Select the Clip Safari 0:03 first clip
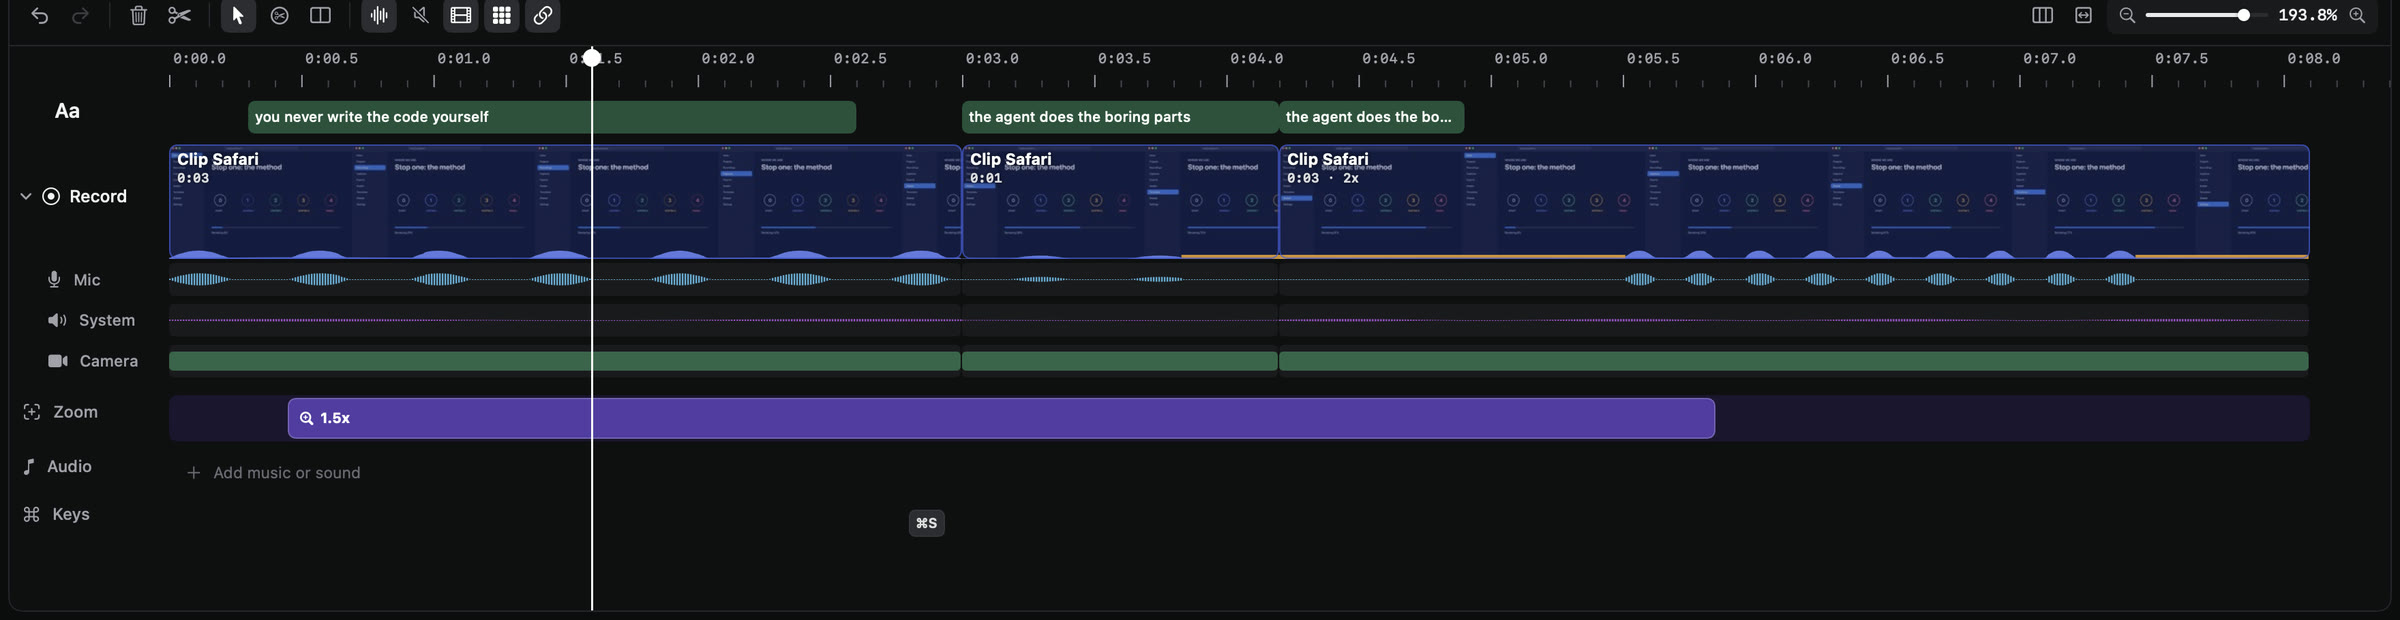2400x620 pixels. click(565, 202)
